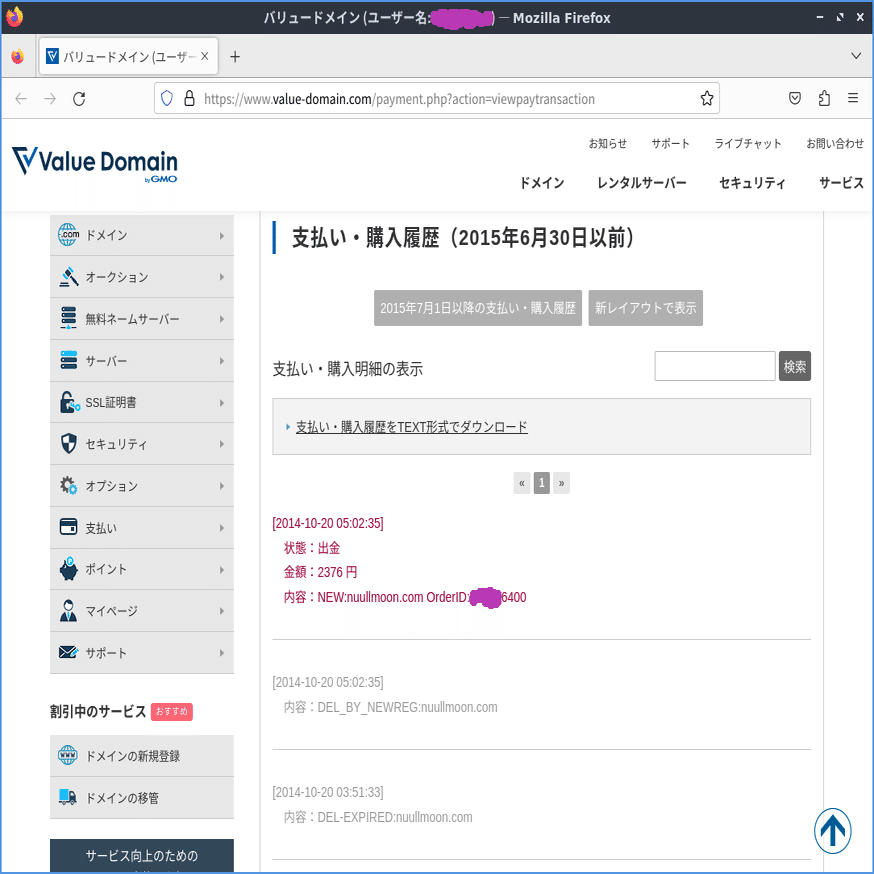The height and width of the screenshot is (874, 874).
Task: Click the next page » pagination button
Action: pos(561,483)
